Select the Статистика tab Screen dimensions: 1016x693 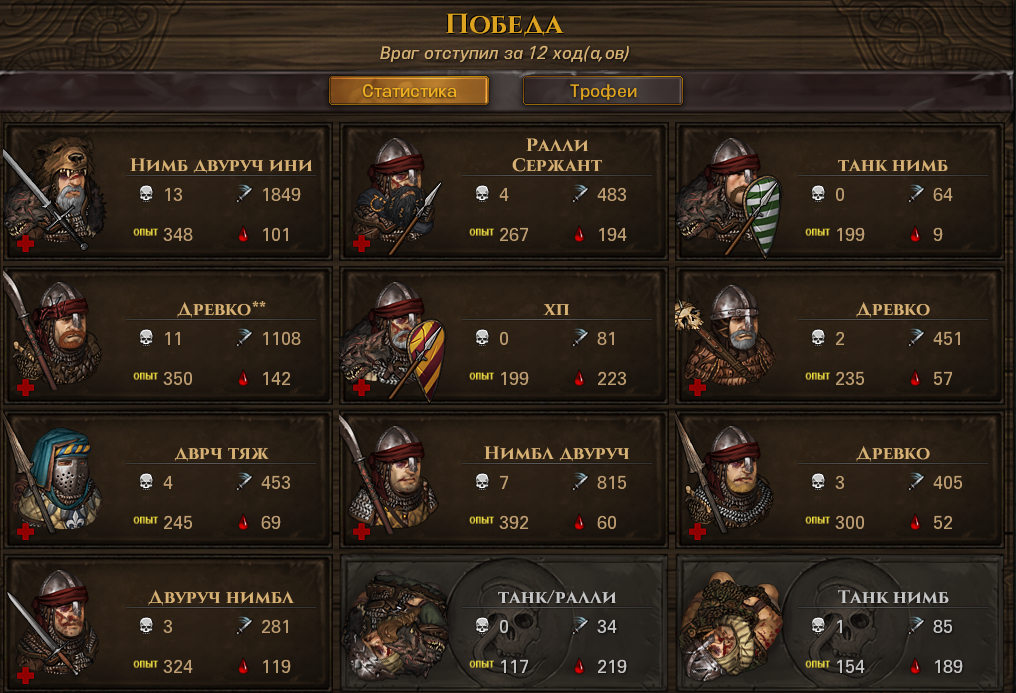click(409, 91)
